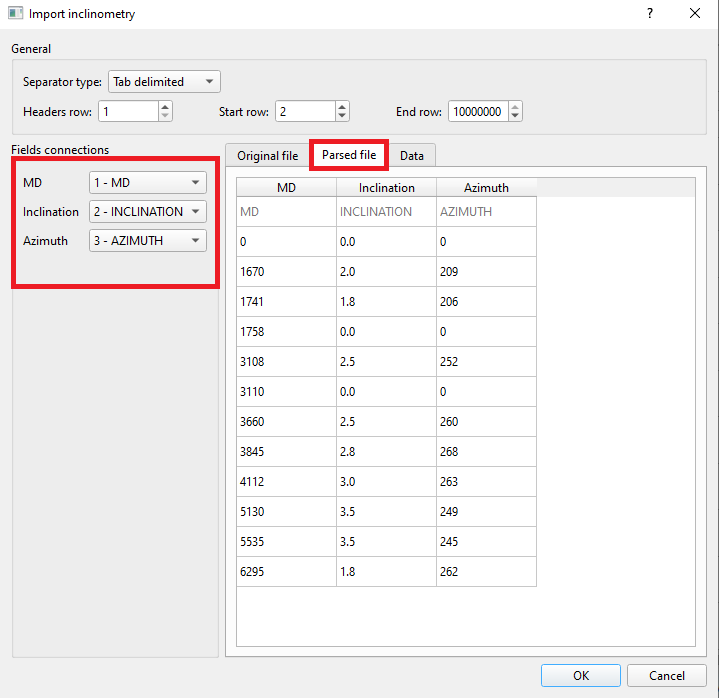The image size is (719, 698).
Task: Select the Azimuth cell 260
Action: (x=487, y=421)
